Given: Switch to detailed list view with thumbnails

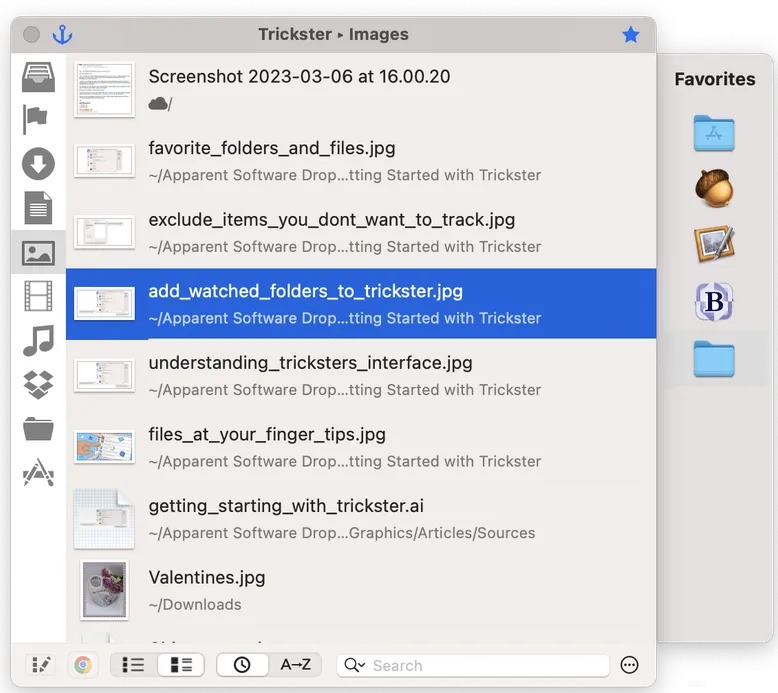Looking at the screenshot, I should (x=181, y=665).
